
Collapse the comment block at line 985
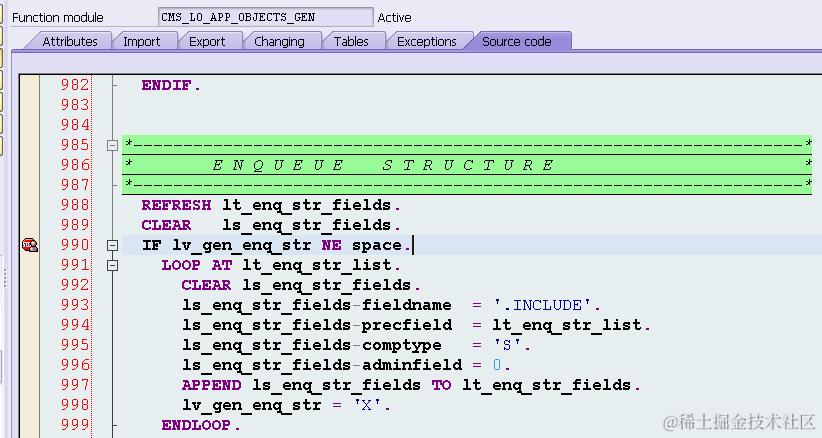112,145
